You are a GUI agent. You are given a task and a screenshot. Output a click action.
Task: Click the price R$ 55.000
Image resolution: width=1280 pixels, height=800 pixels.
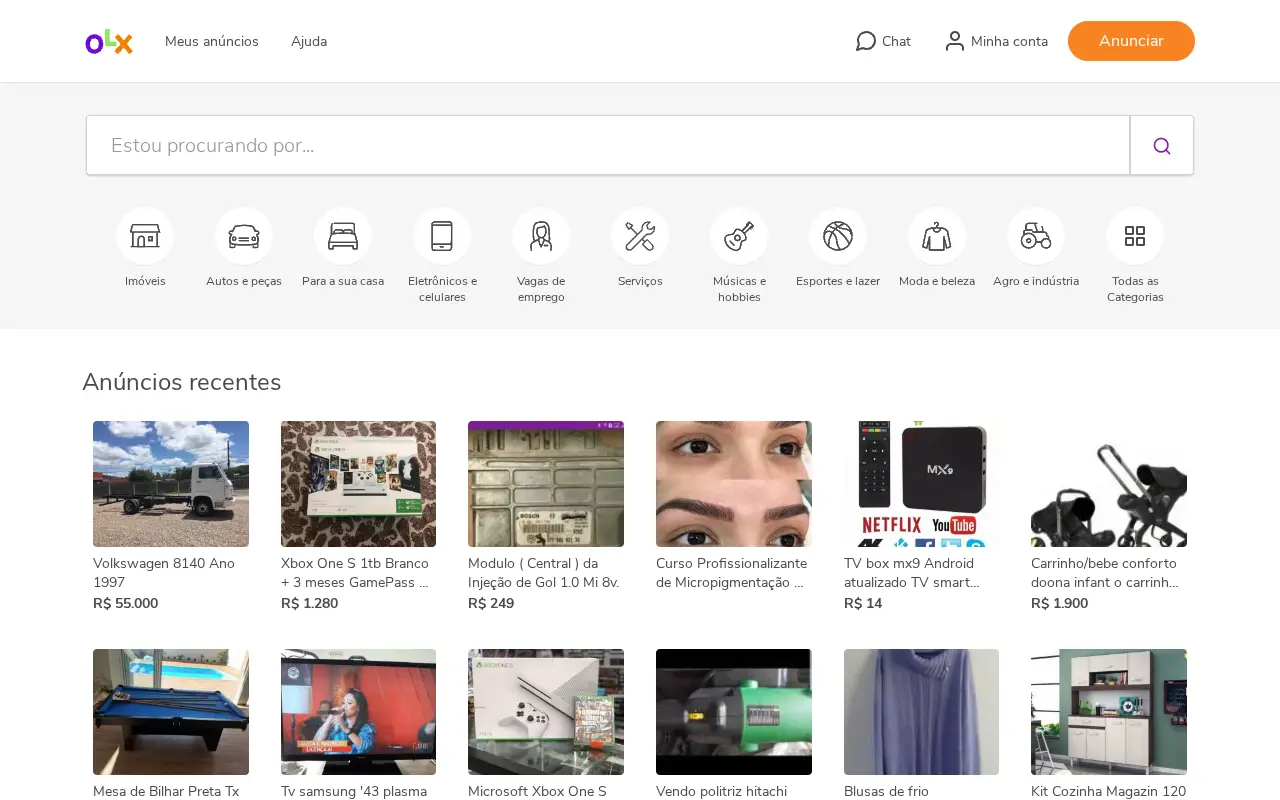[x=126, y=603]
